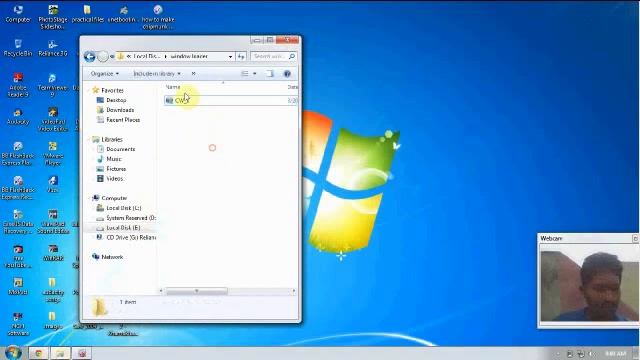Select the VMware Player desktop icon

[x=53, y=153]
